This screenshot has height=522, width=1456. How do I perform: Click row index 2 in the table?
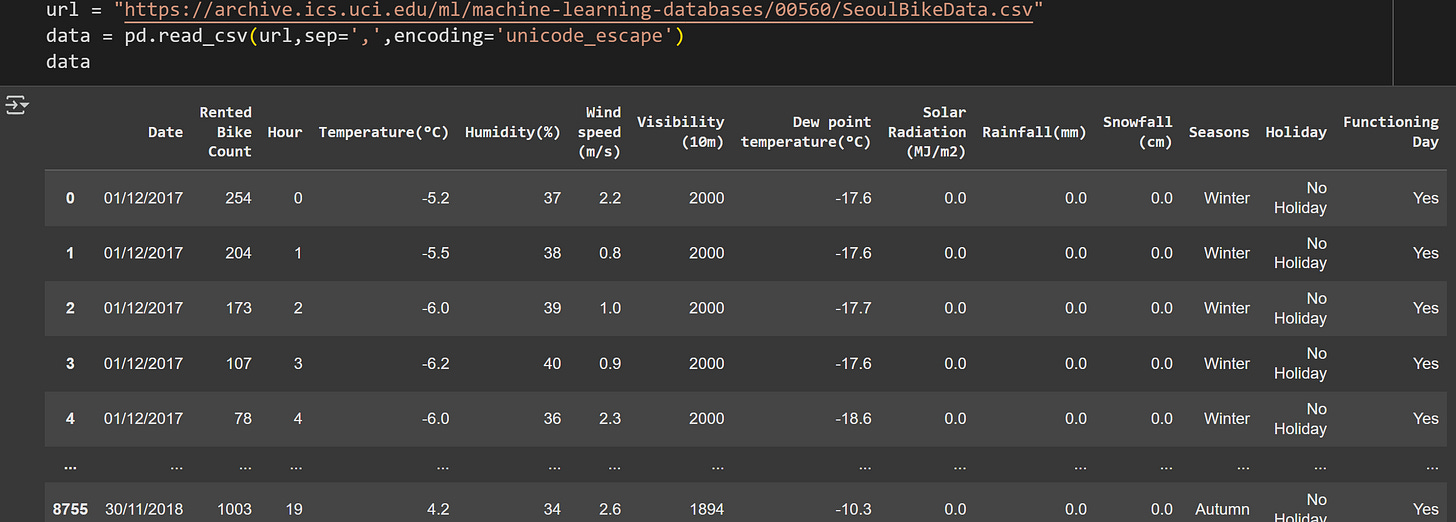tap(70, 308)
